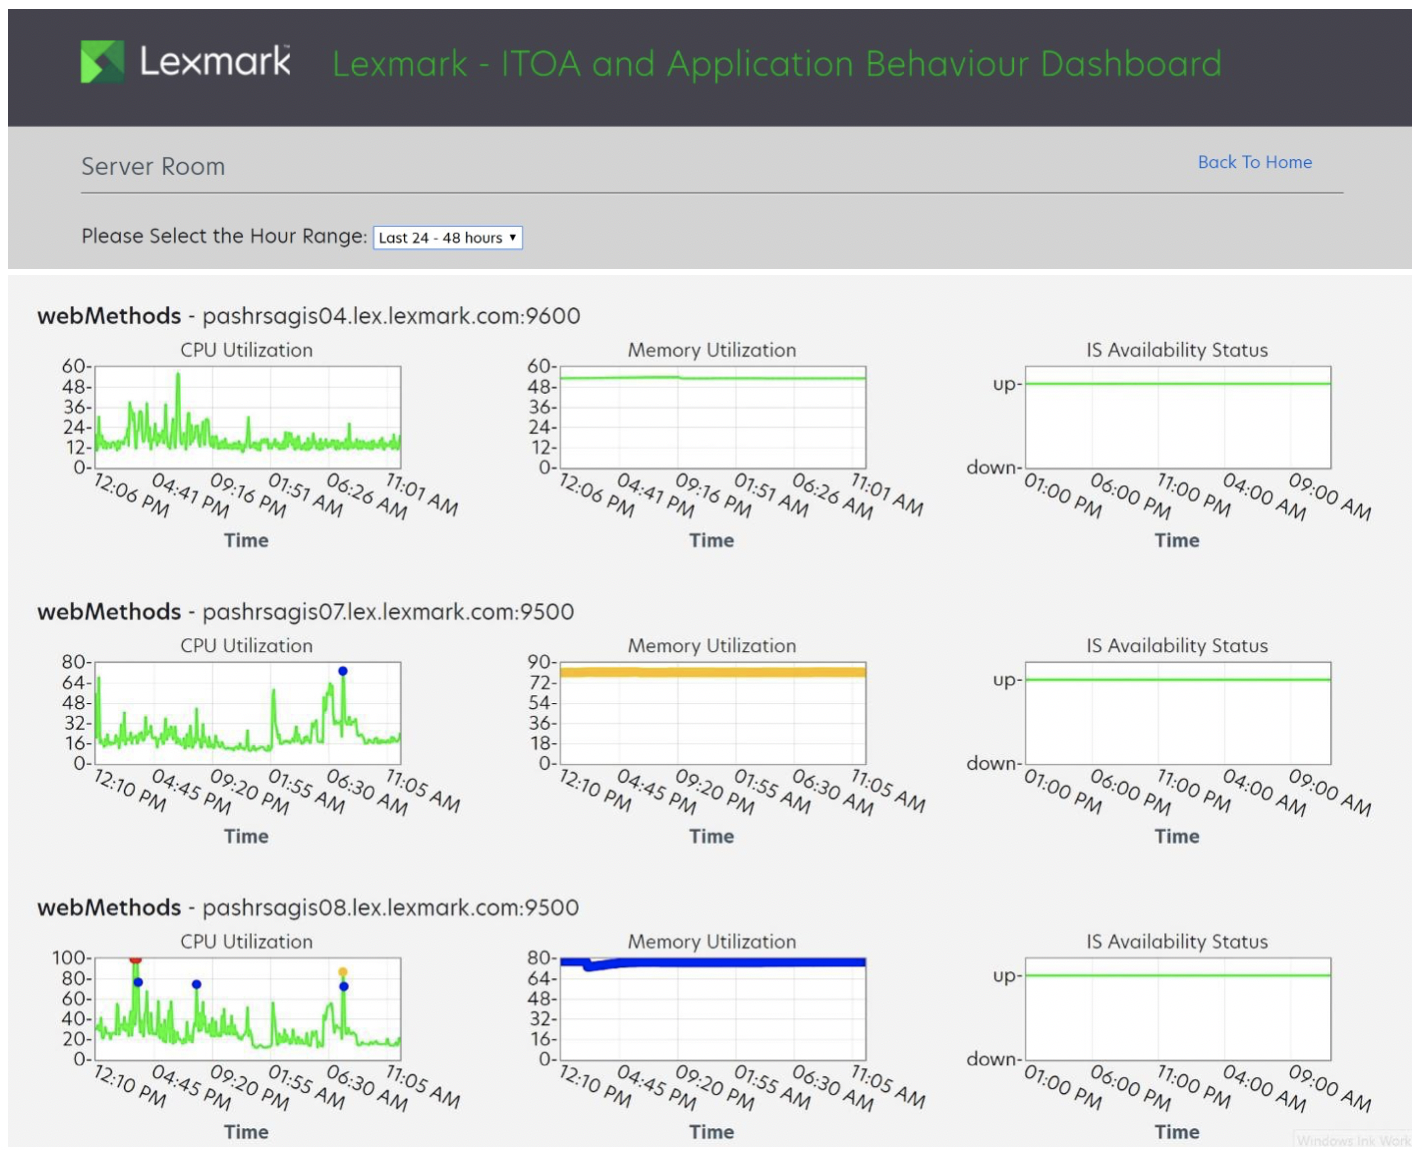Click the Server Room heading

click(x=153, y=166)
